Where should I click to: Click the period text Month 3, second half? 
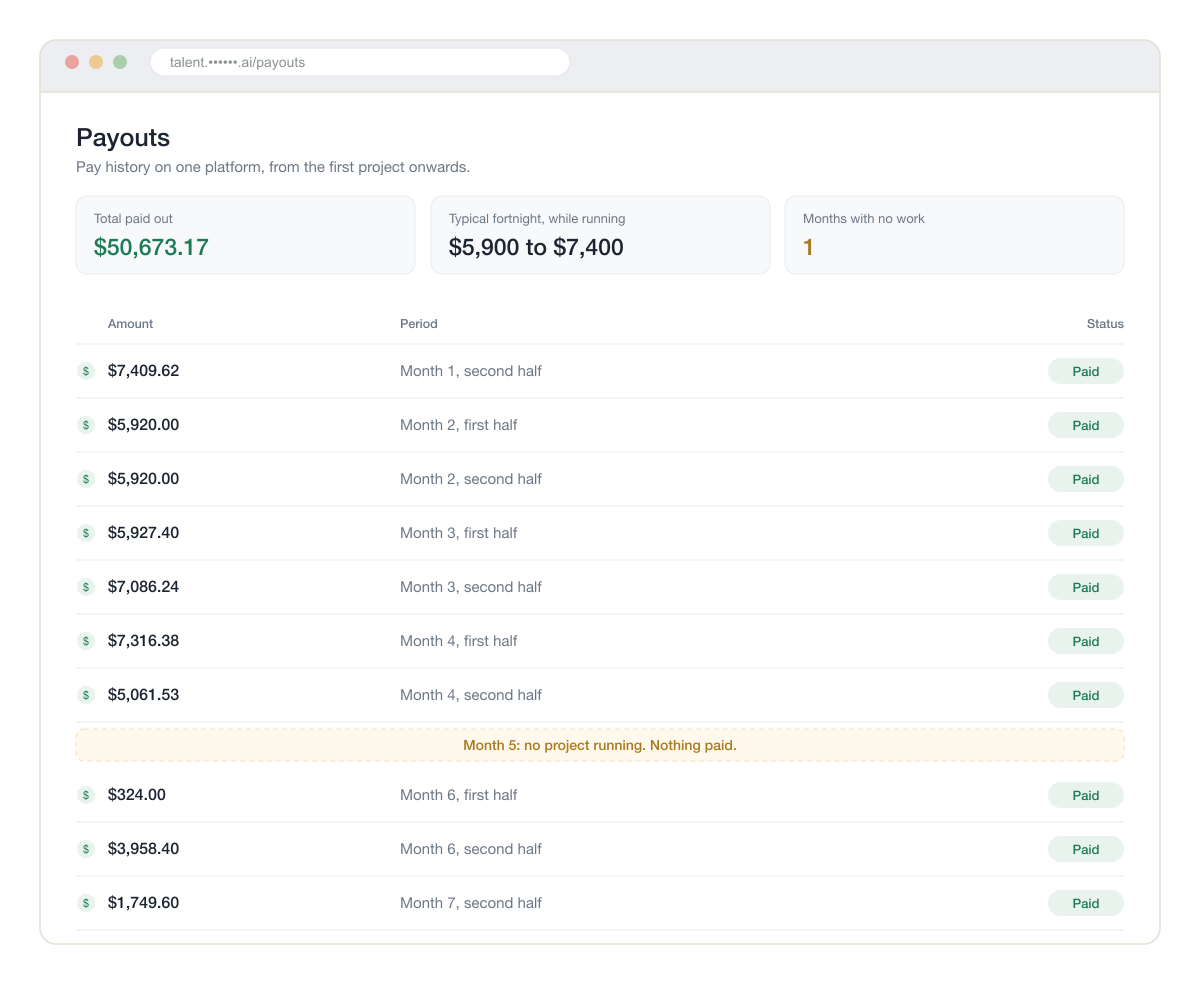tap(471, 587)
